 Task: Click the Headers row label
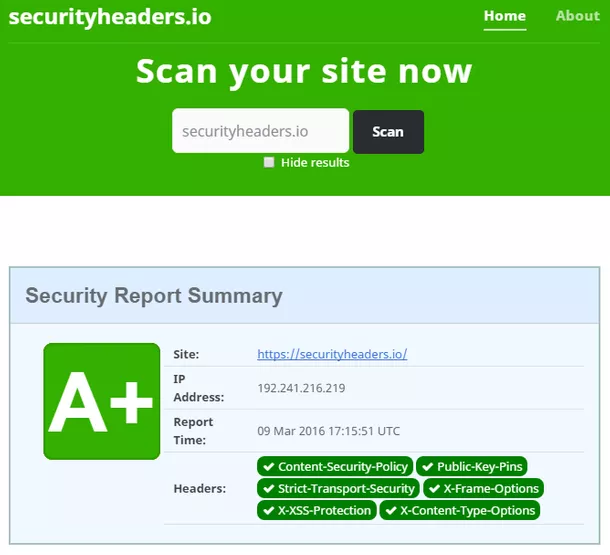click(199, 489)
